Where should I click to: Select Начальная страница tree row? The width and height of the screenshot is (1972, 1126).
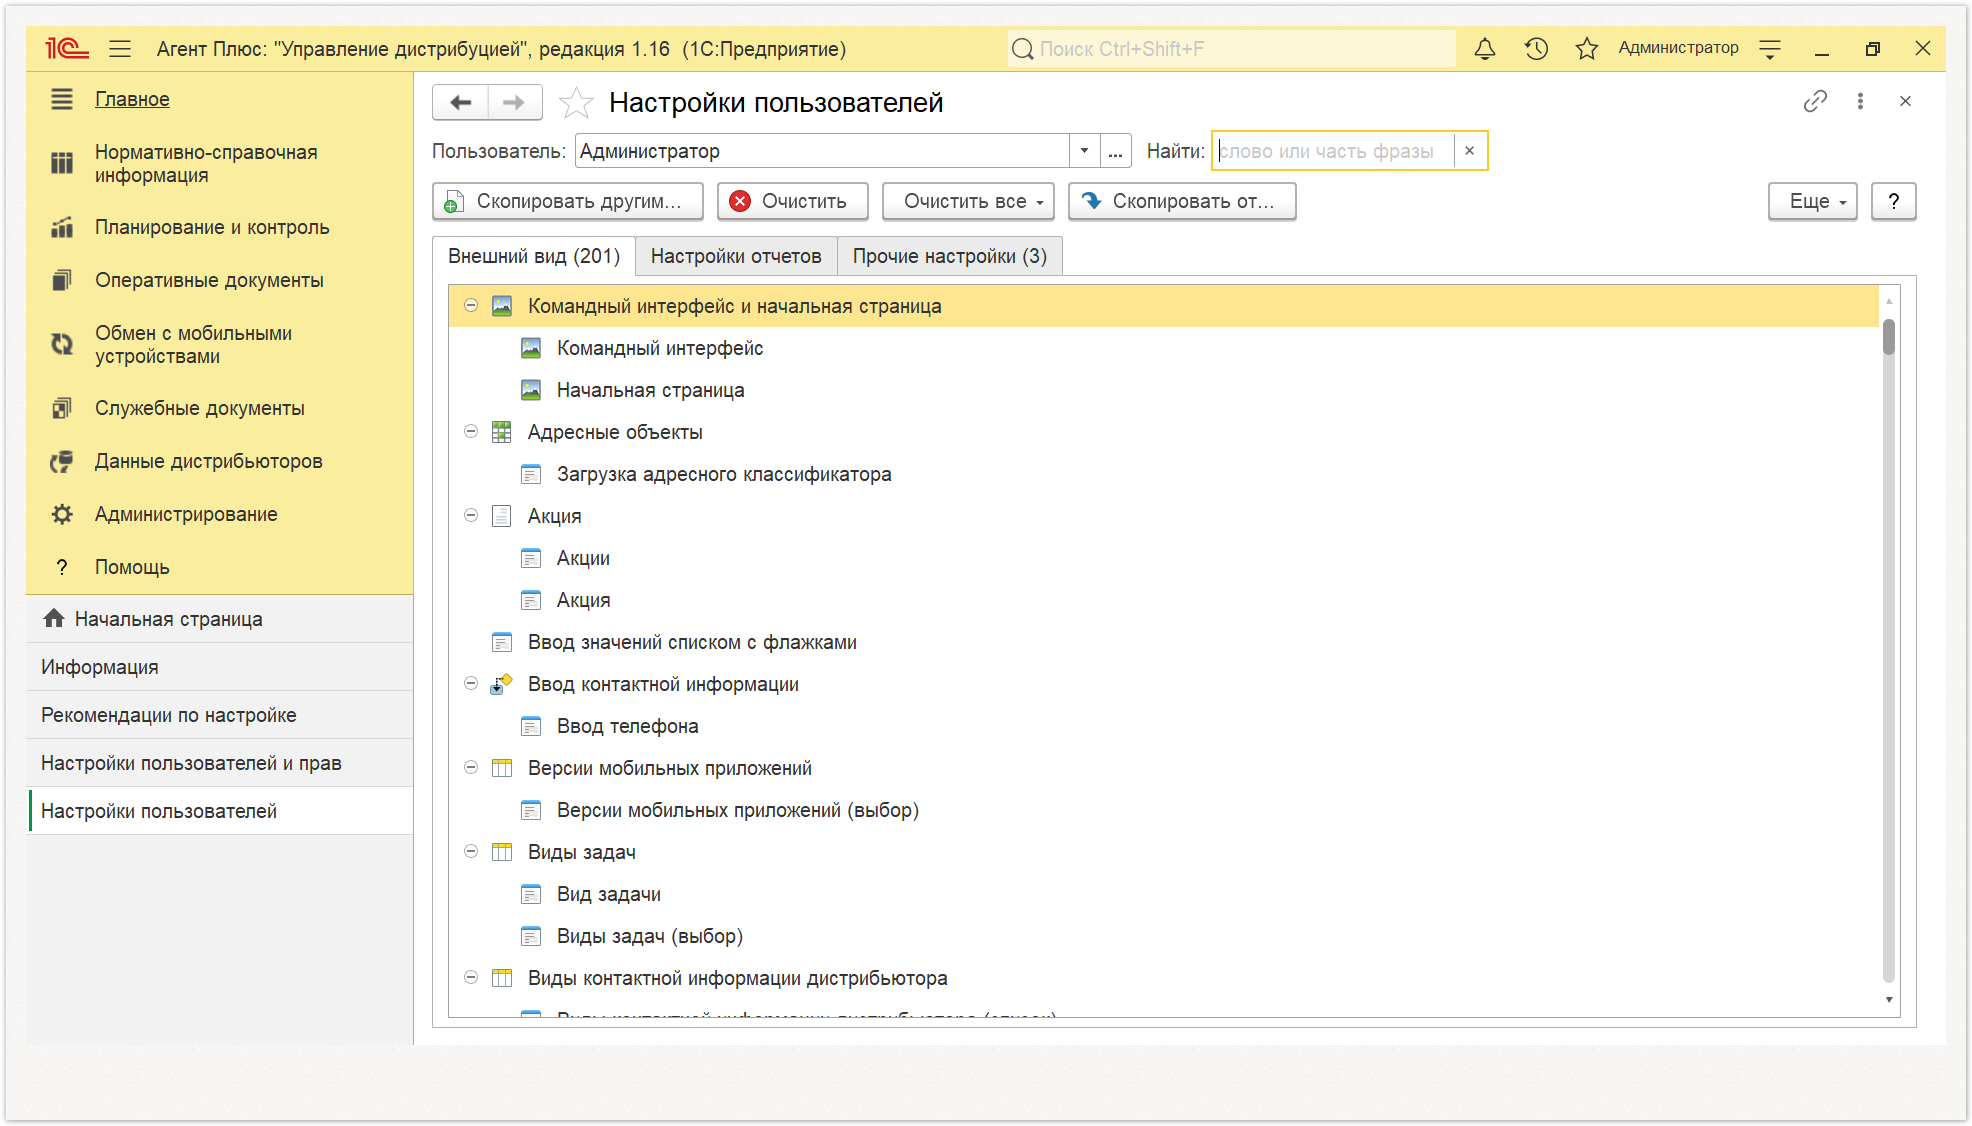click(x=1164, y=390)
